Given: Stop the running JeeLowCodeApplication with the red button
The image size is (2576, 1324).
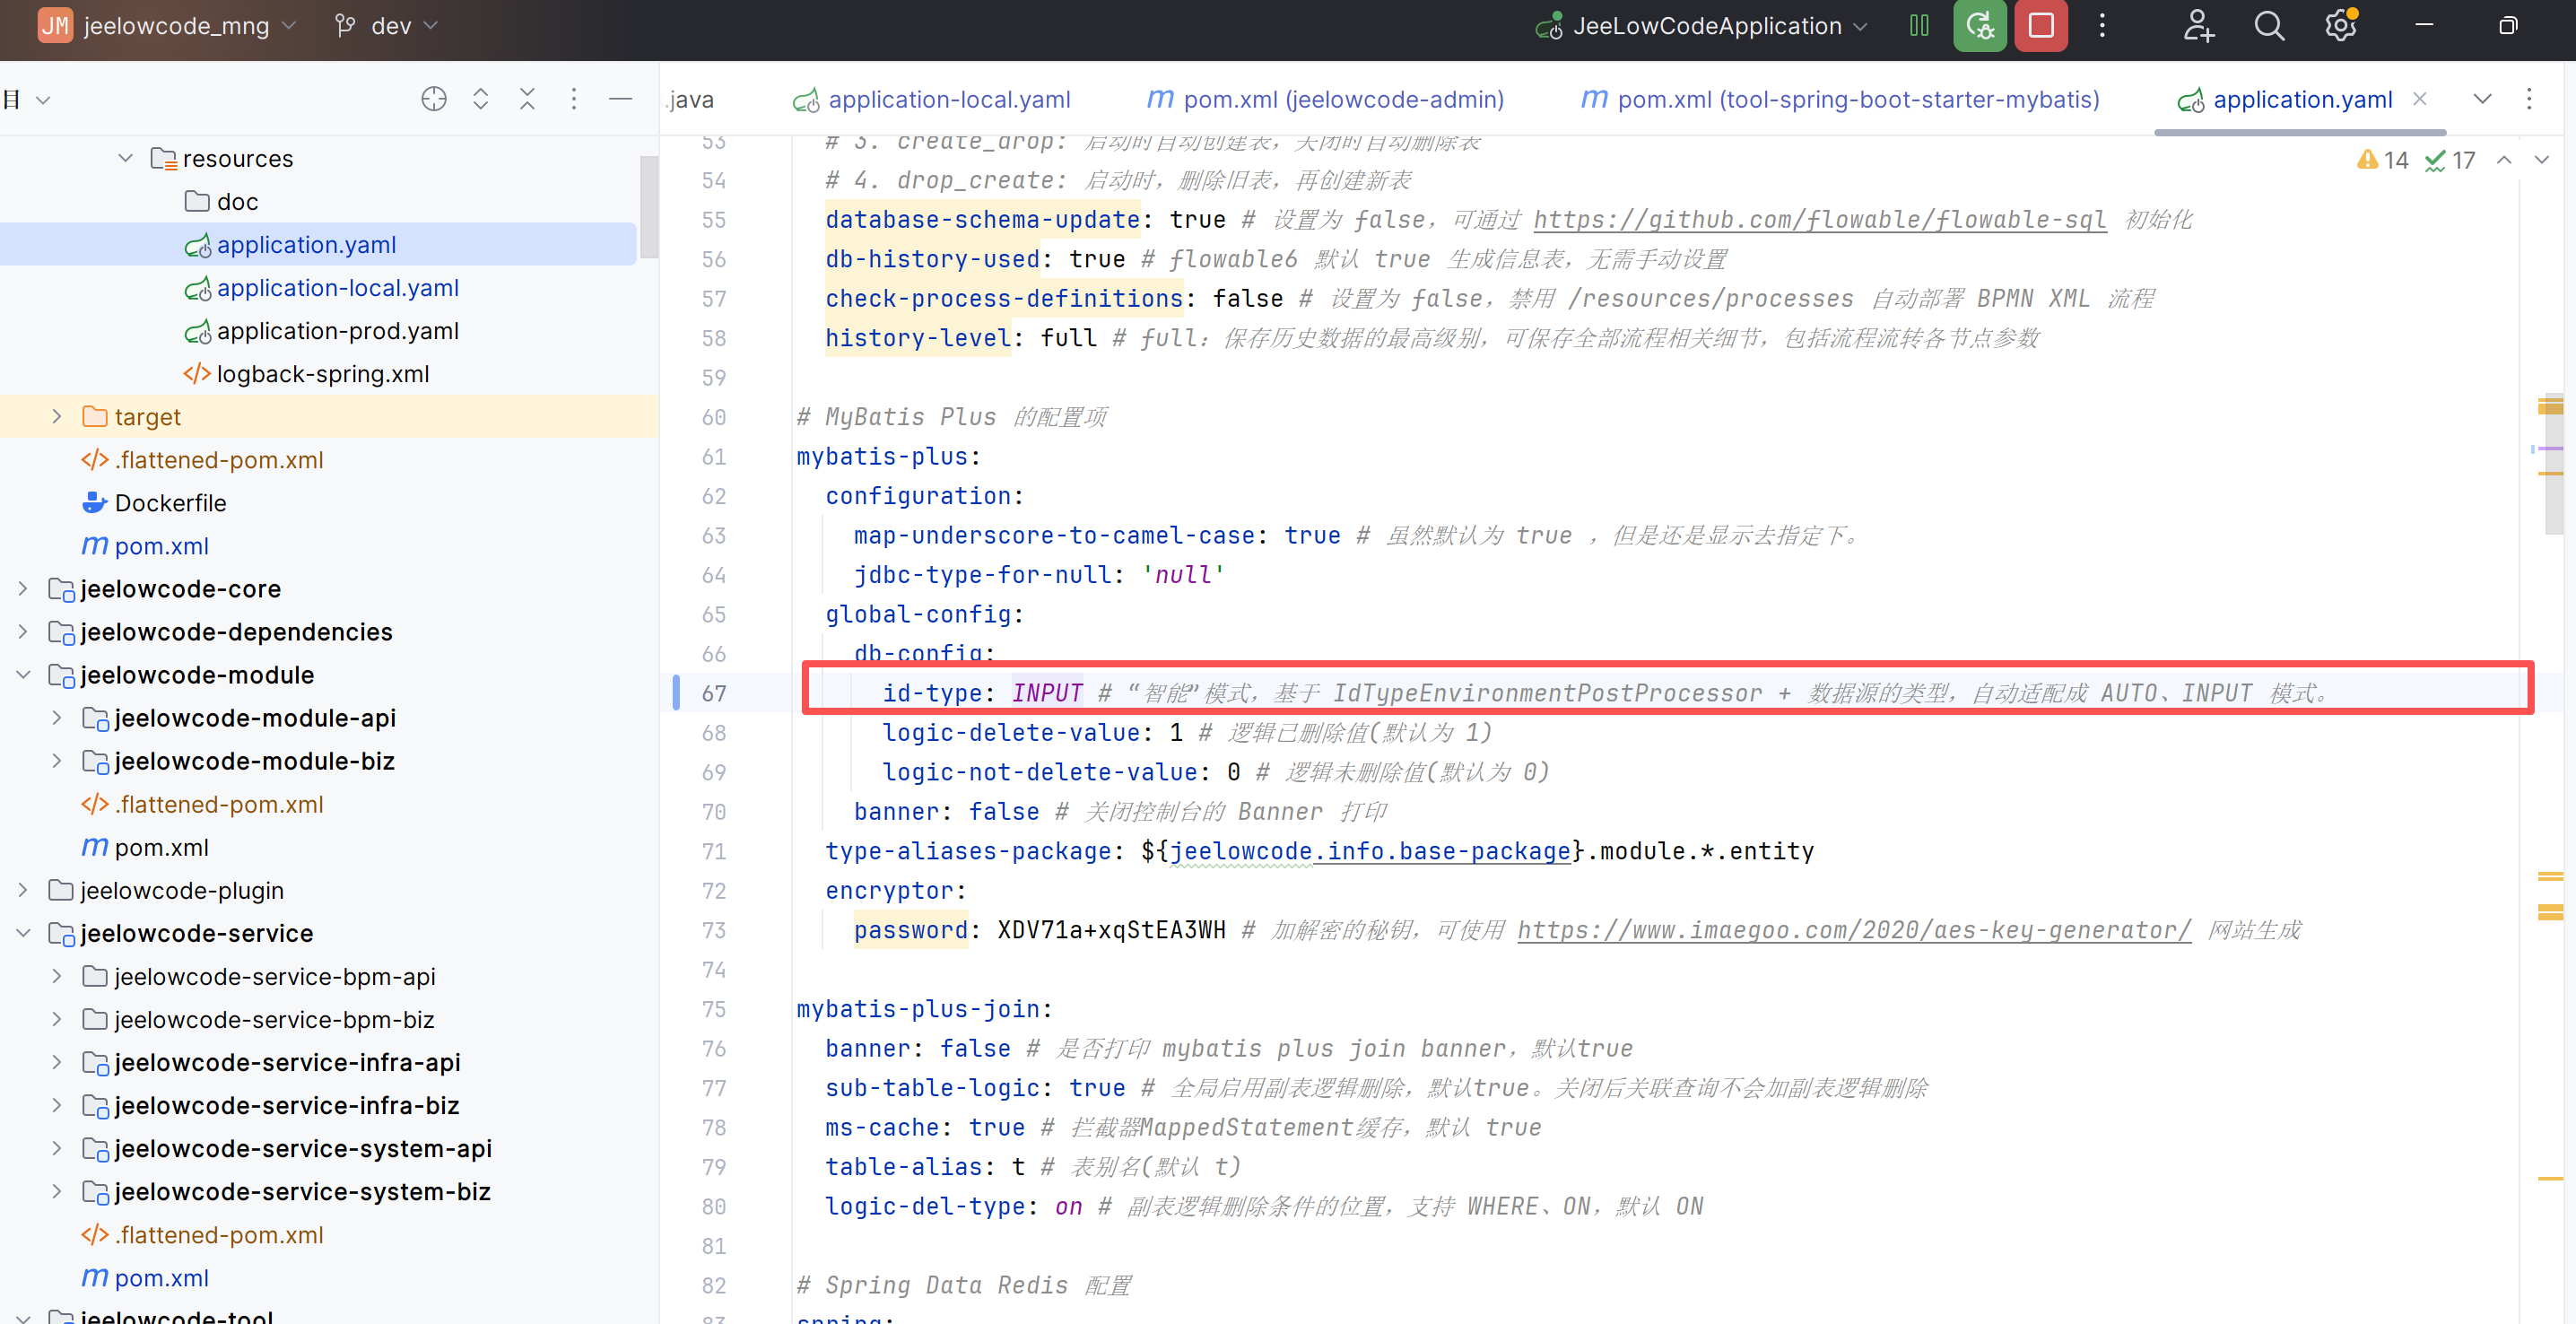Looking at the screenshot, I should click(x=2040, y=26).
